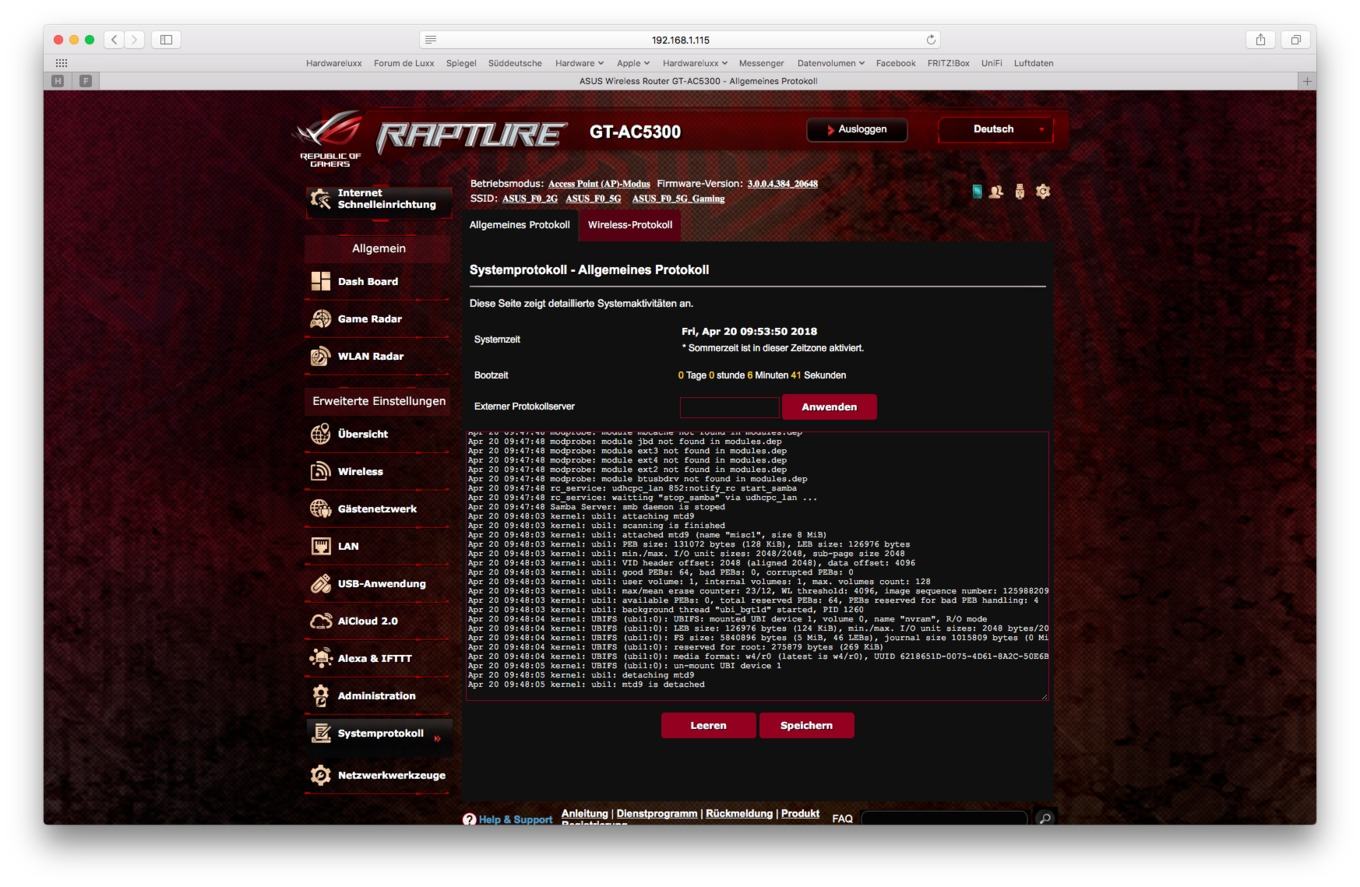Open the Wireless settings section
This screenshot has width=1360, height=887.
[x=378, y=471]
